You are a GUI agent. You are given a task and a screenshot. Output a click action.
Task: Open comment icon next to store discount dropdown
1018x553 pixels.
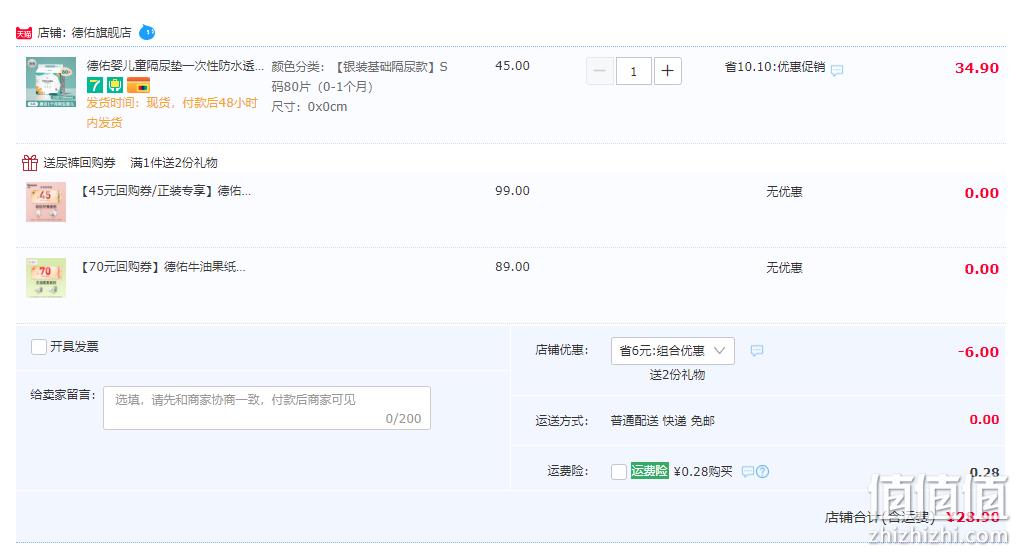tap(756, 350)
